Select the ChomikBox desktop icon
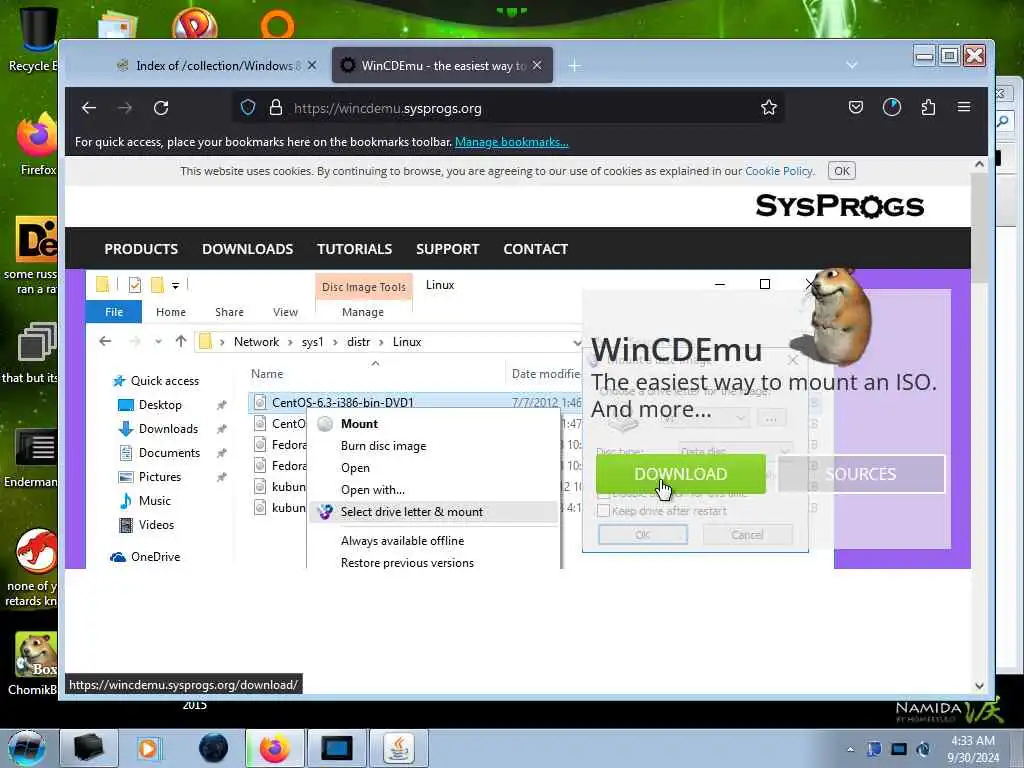Image resolution: width=1024 pixels, height=768 pixels. [x=35, y=663]
